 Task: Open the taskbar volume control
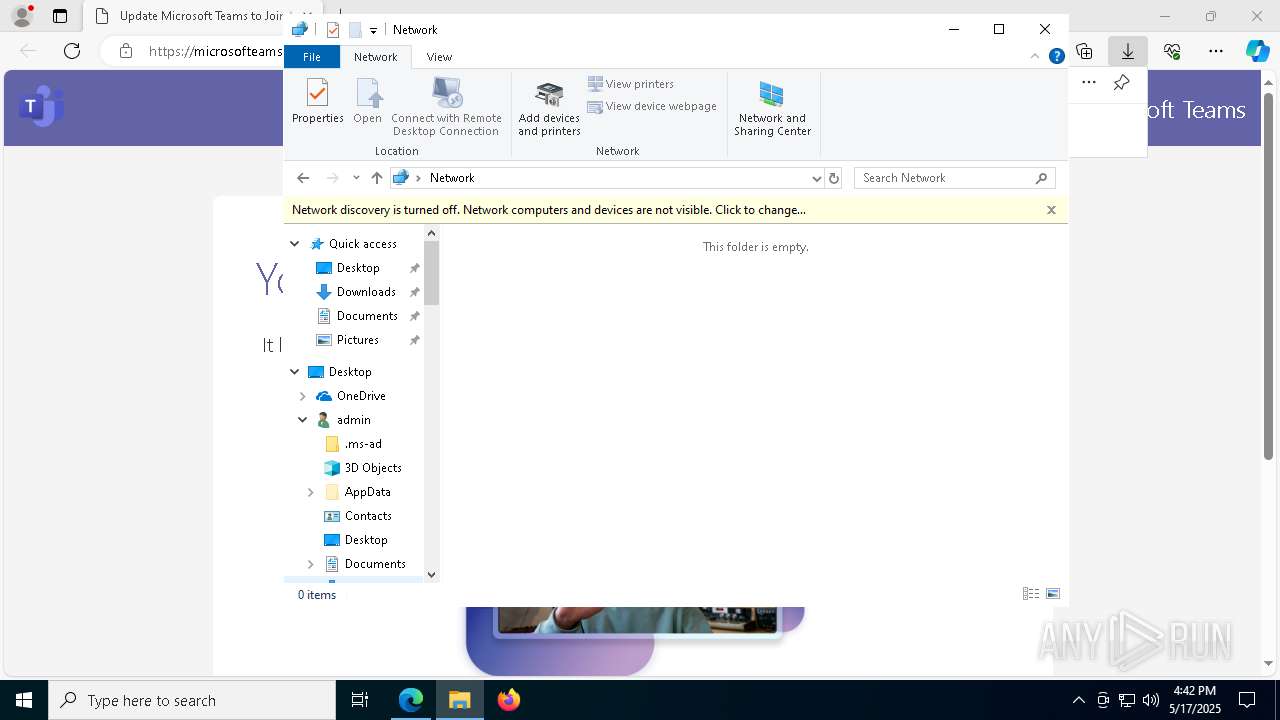coord(1150,700)
